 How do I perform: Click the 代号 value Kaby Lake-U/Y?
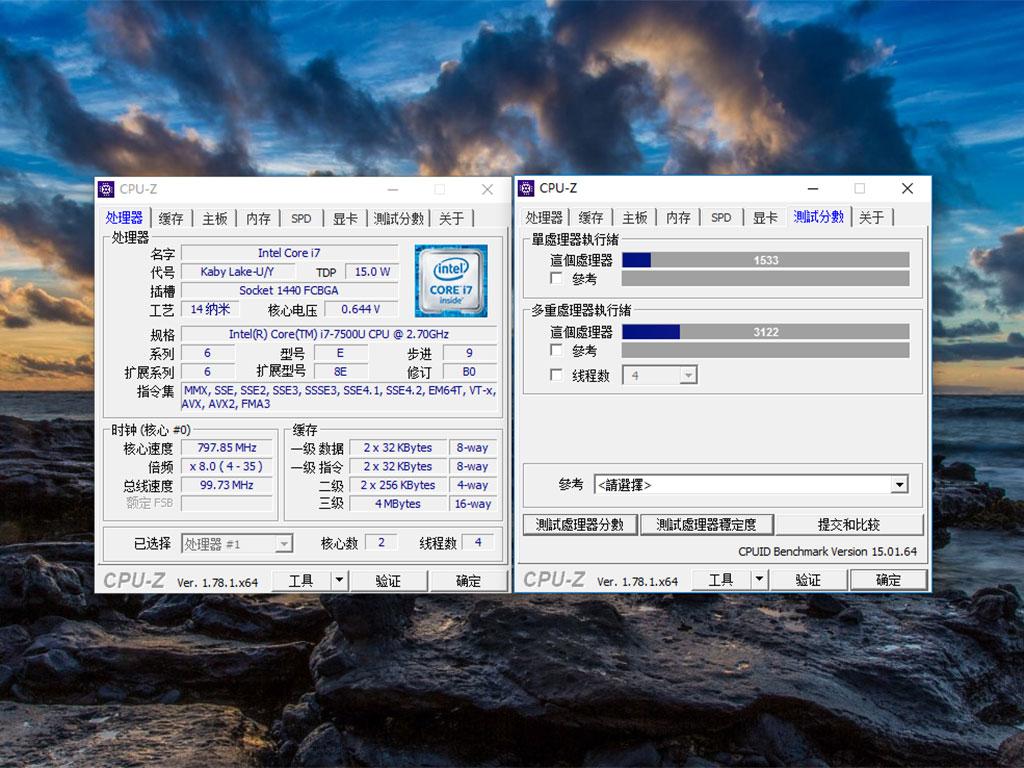[x=237, y=272]
